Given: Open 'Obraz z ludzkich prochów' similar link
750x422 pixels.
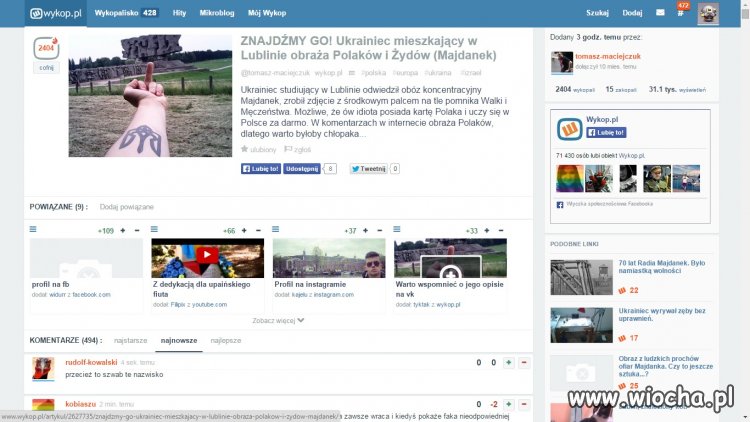Looking at the screenshot, I should coord(665,366).
